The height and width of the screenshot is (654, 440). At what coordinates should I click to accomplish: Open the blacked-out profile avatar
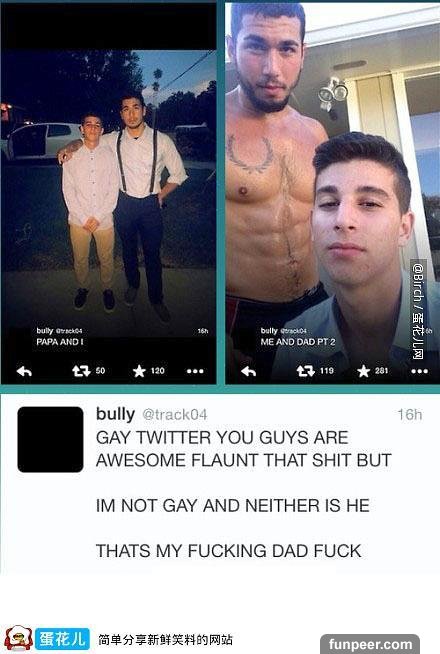pyautogui.click(x=50, y=440)
